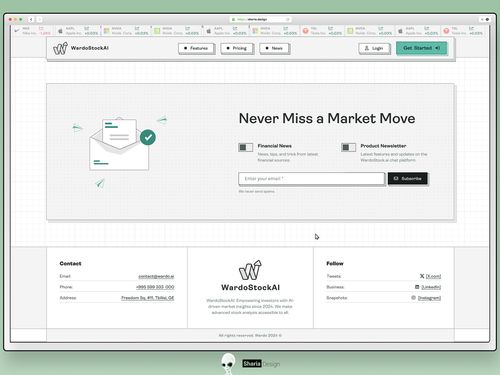Open the contact email address link
Screen dimensions: 500x375
[156, 276]
